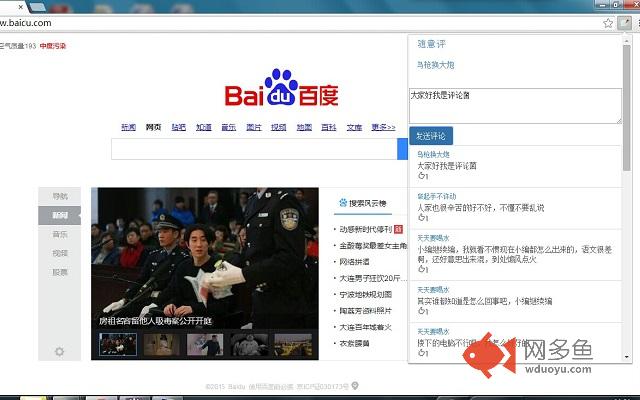This screenshot has height=400, width=640.
Task: Select the highlighted 新闻 tab in left sidebar
Action: (60, 215)
